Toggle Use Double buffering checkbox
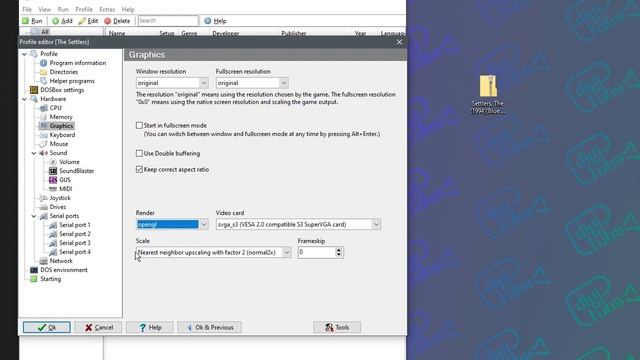640x360 pixels. click(x=139, y=153)
